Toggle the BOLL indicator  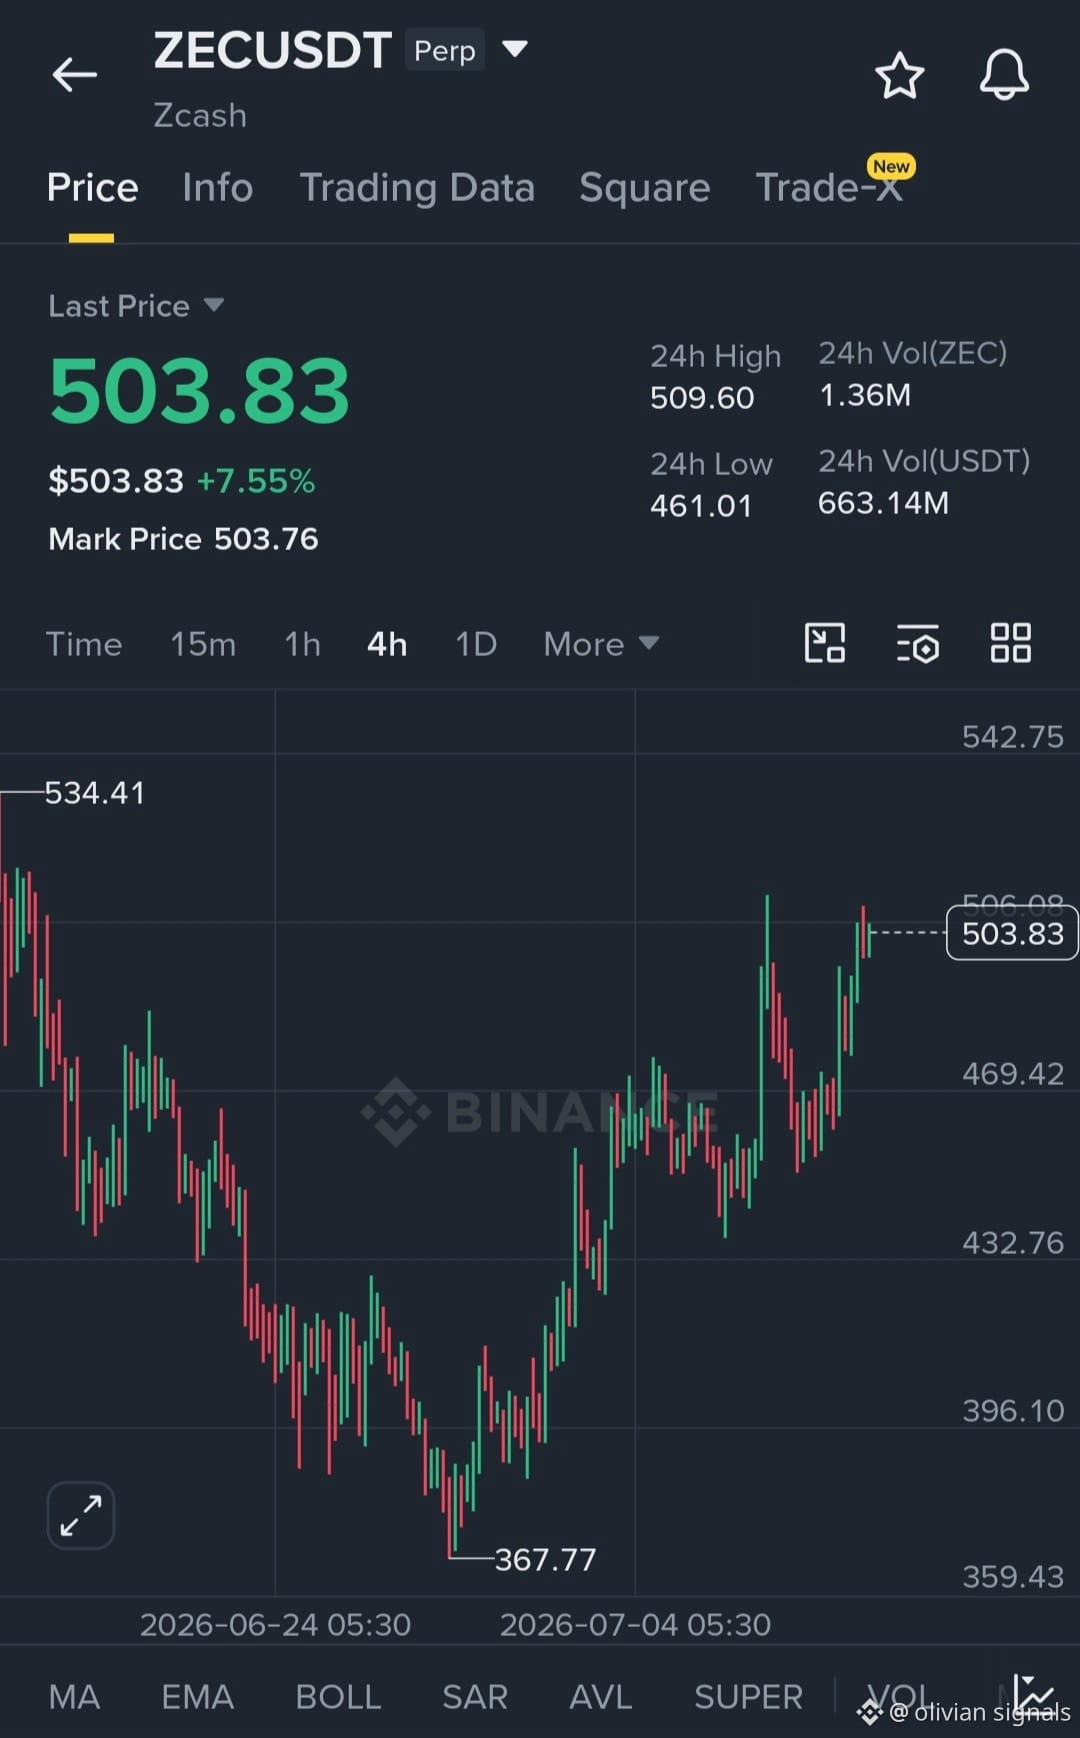[338, 1697]
